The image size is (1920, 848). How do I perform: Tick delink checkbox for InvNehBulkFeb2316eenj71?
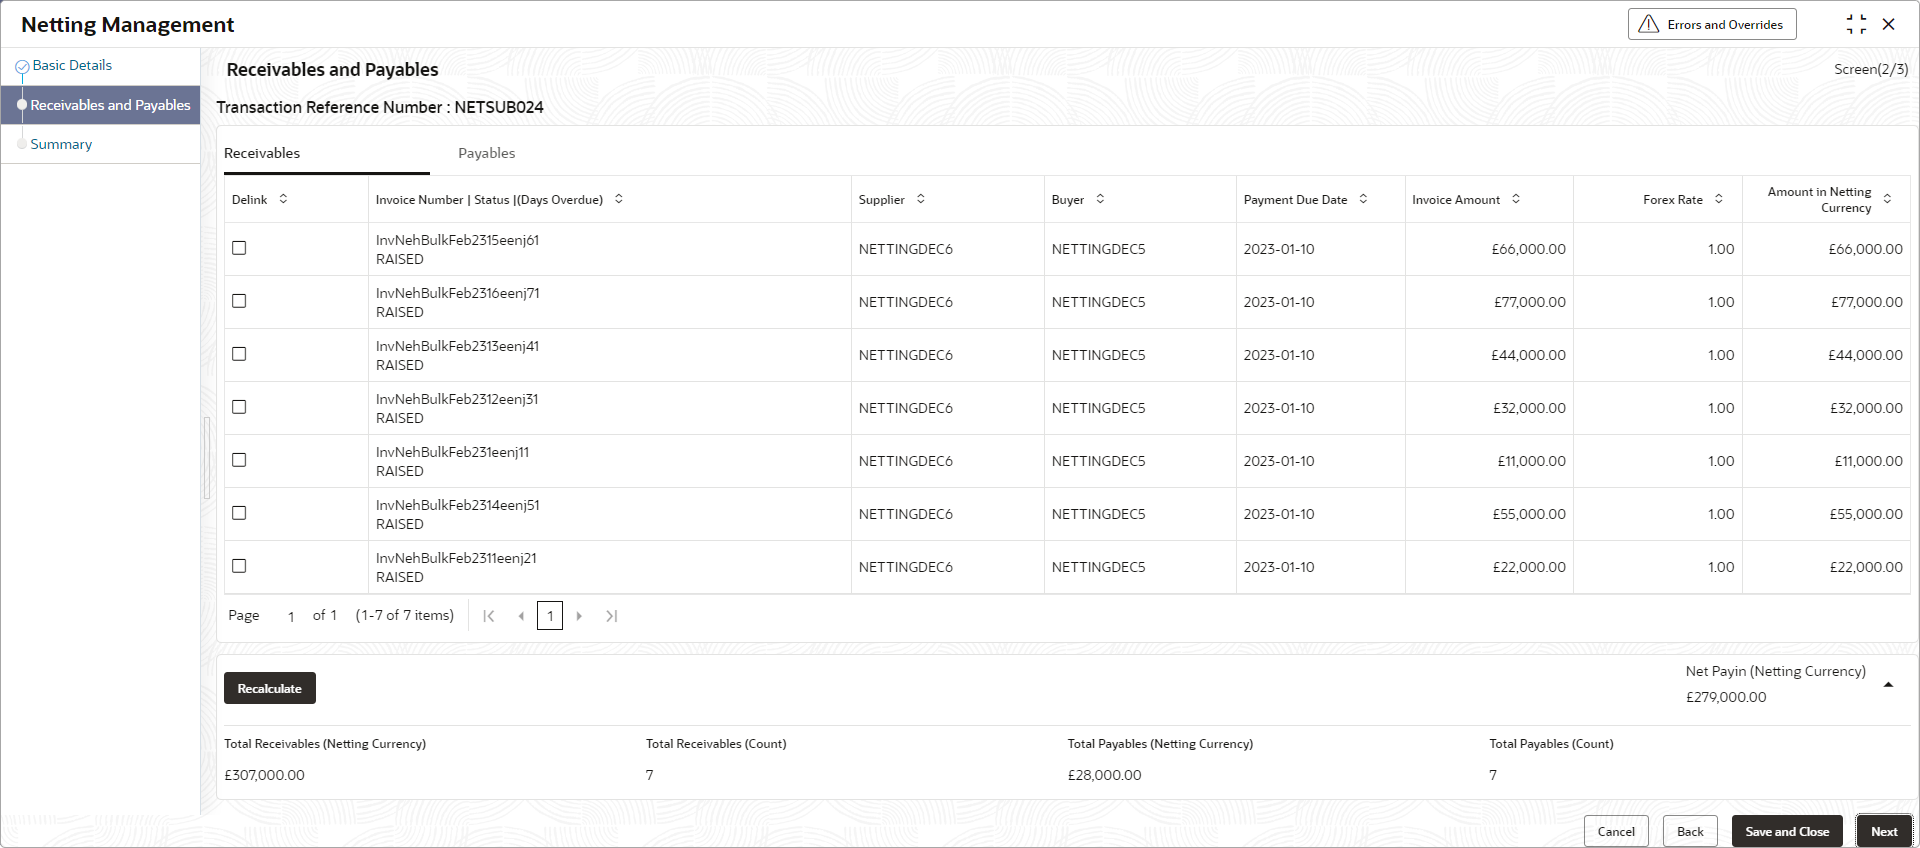[x=239, y=301]
